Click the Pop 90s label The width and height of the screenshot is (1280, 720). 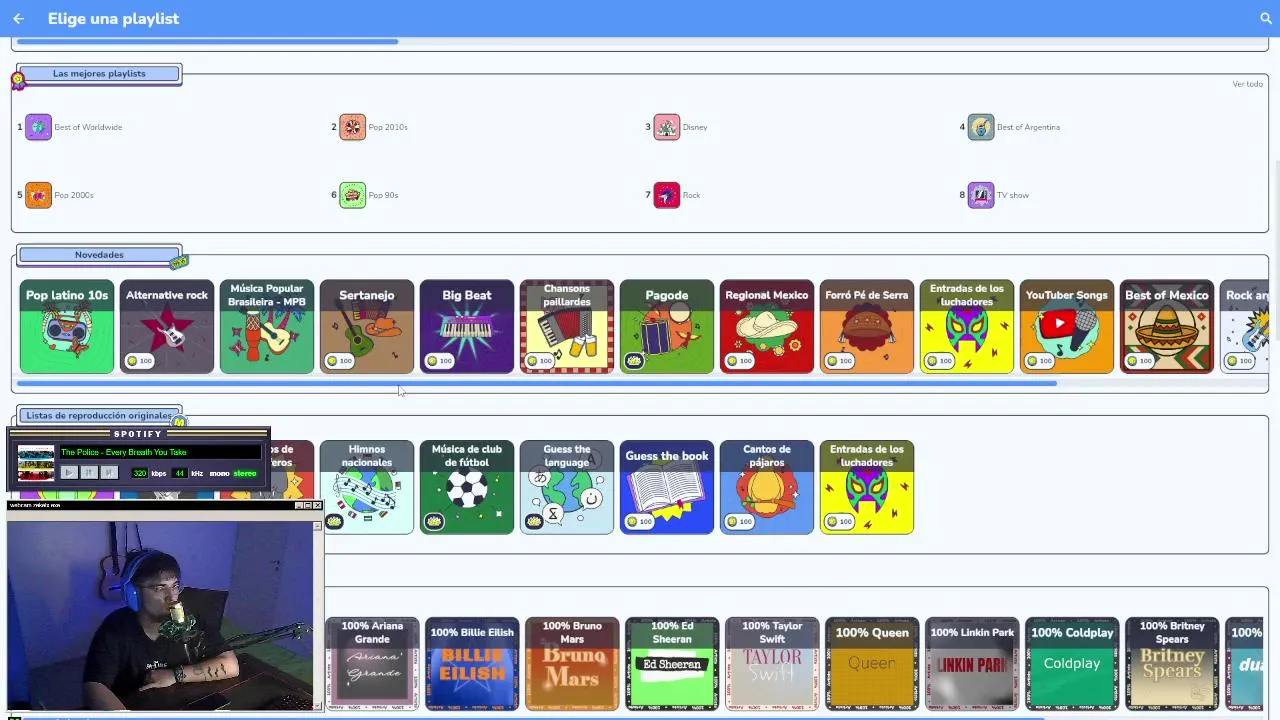coord(383,195)
